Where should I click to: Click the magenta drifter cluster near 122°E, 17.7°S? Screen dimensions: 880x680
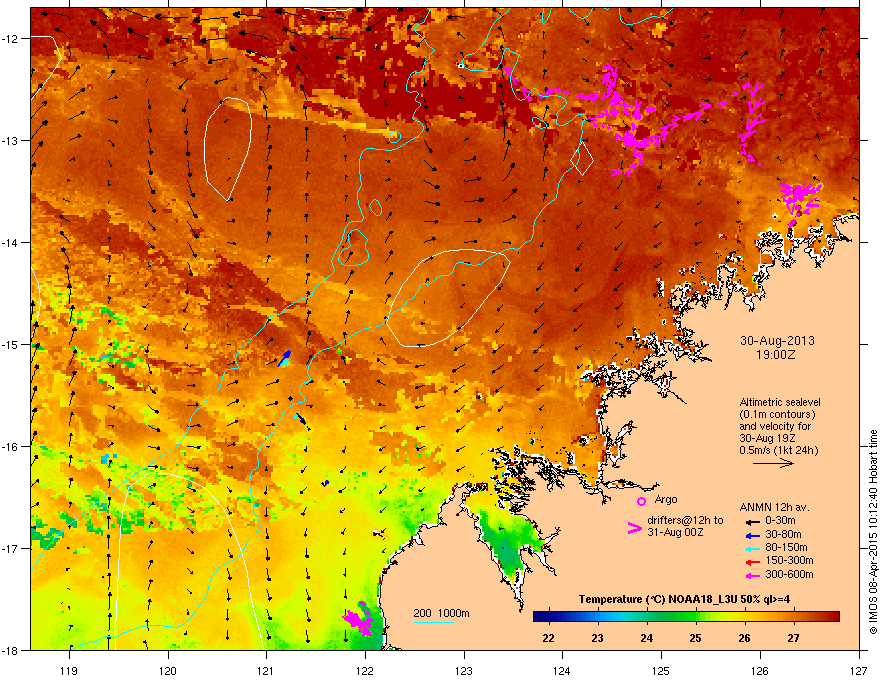click(358, 619)
